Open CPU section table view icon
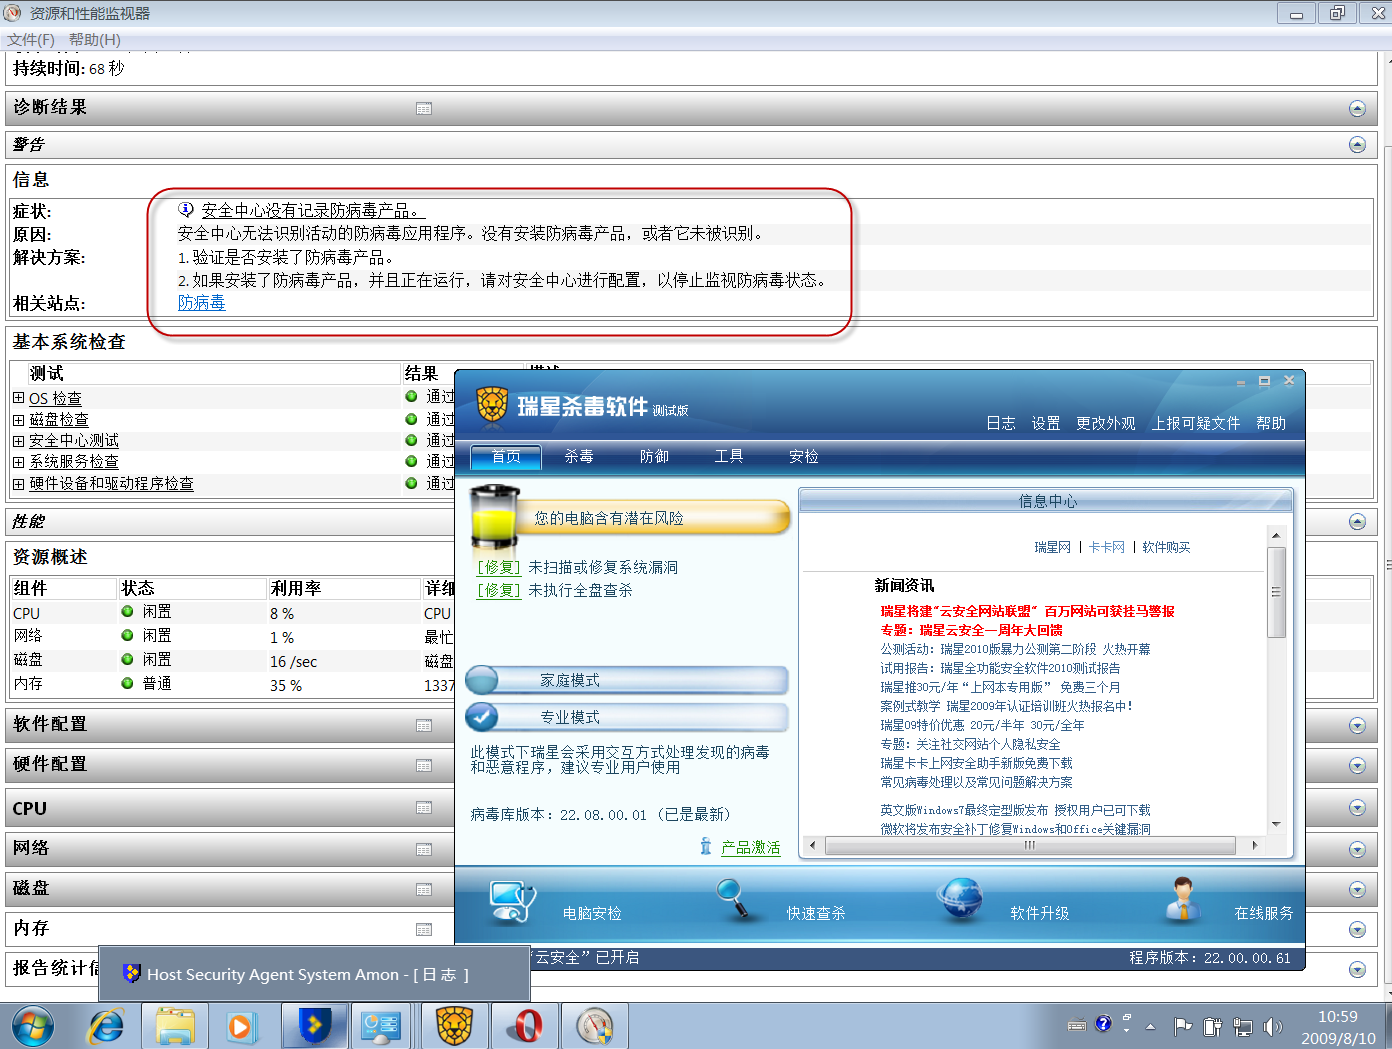This screenshot has height=1049, width=1392. click(424, 807)
